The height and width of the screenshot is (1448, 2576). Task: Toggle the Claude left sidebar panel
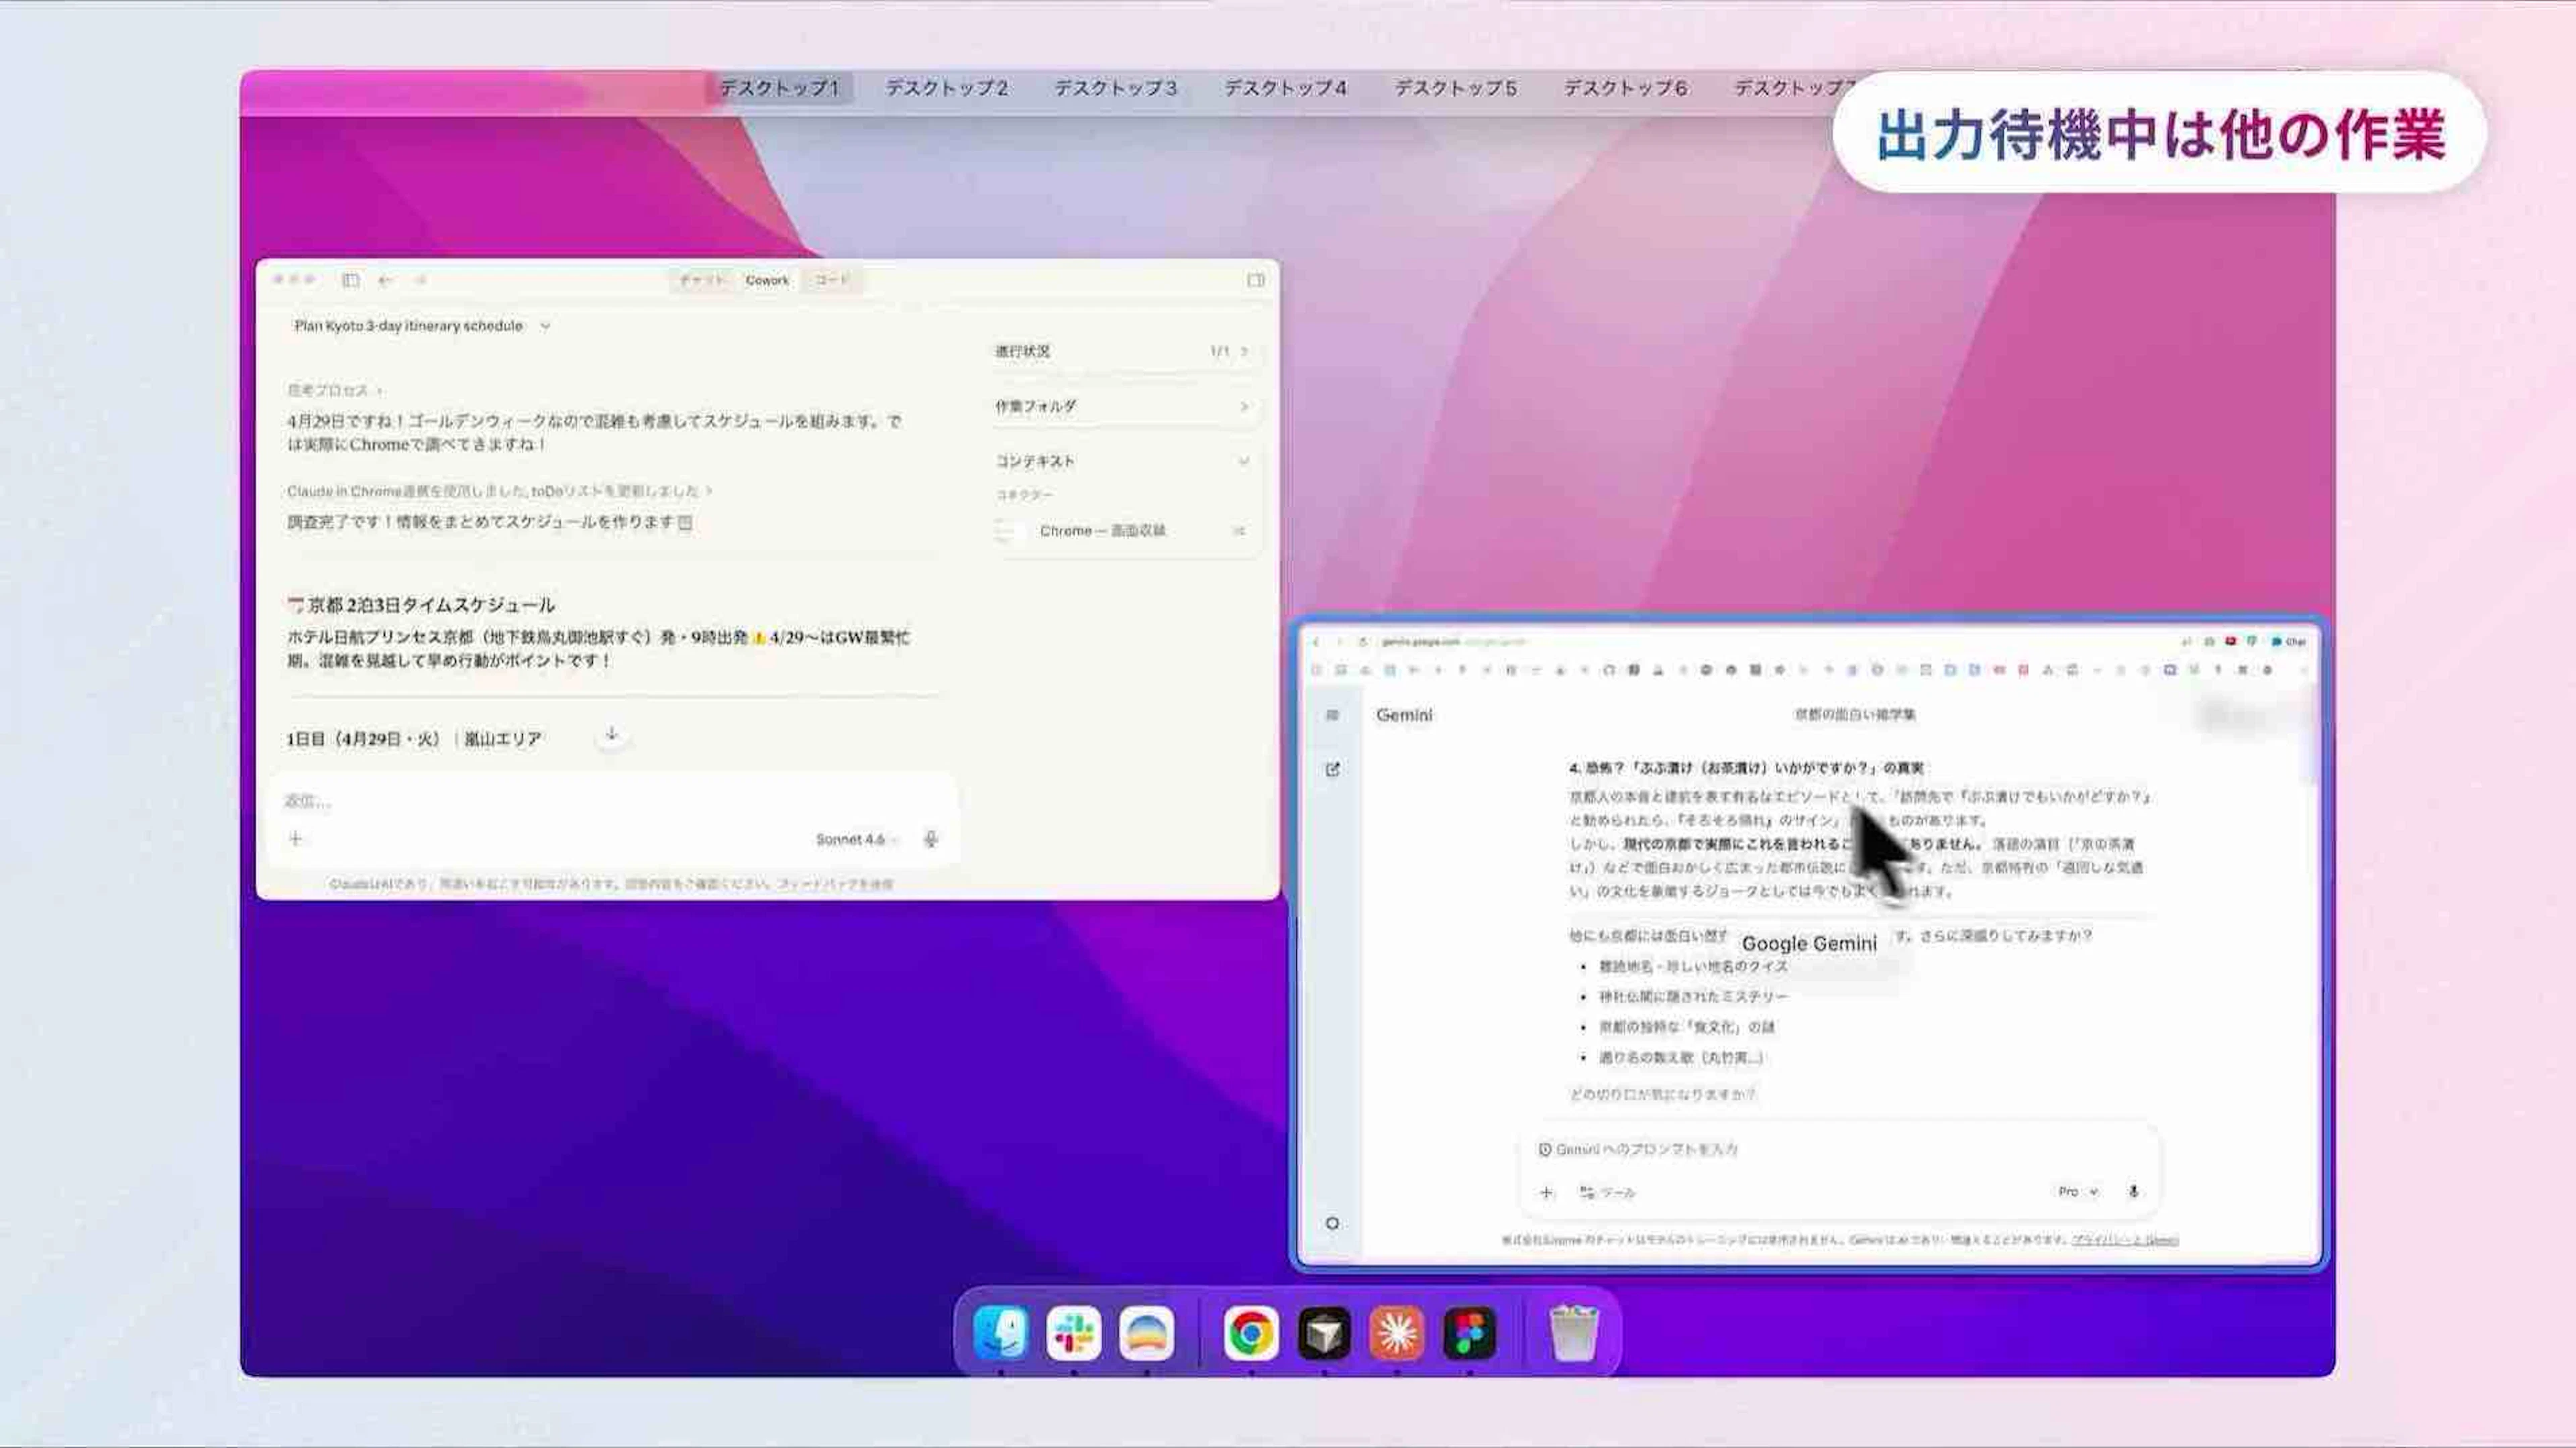(350, 280)
